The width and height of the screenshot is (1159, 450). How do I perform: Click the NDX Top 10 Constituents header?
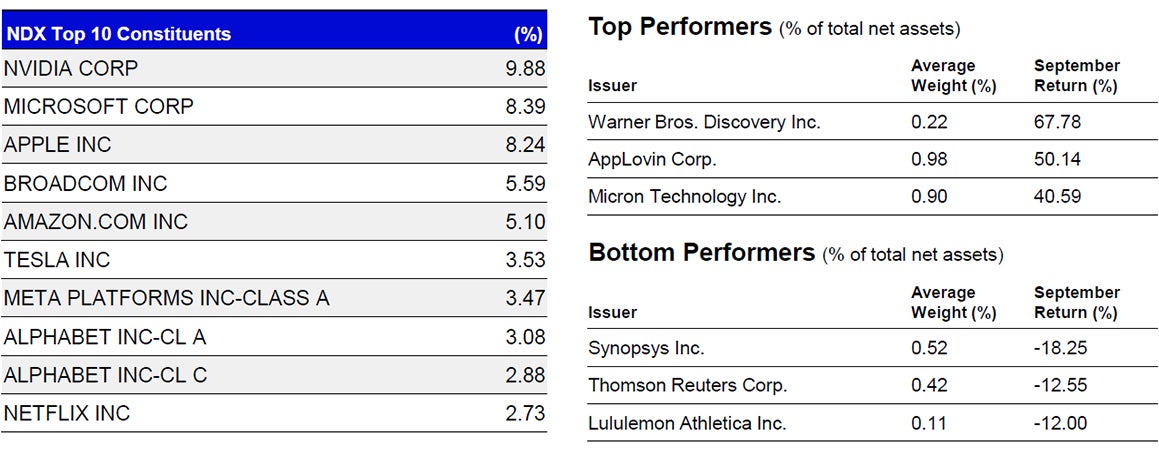[x=118, y=34]
